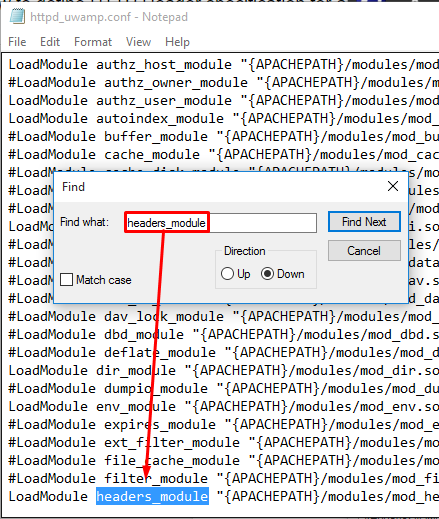Click the Find Next button
The height and width of the screenshot is (519, 439).
[364, 222]
